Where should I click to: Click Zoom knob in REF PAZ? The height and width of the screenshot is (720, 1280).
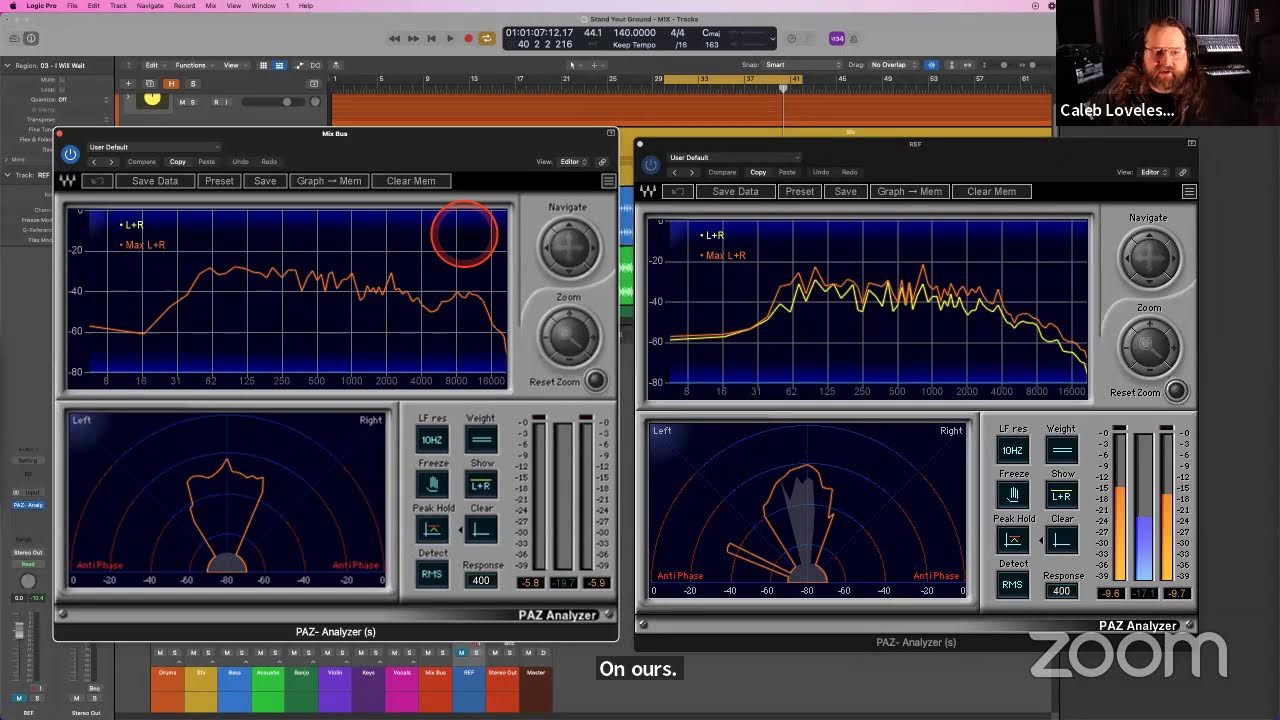pyautogui.click(x=1149, y=347)
